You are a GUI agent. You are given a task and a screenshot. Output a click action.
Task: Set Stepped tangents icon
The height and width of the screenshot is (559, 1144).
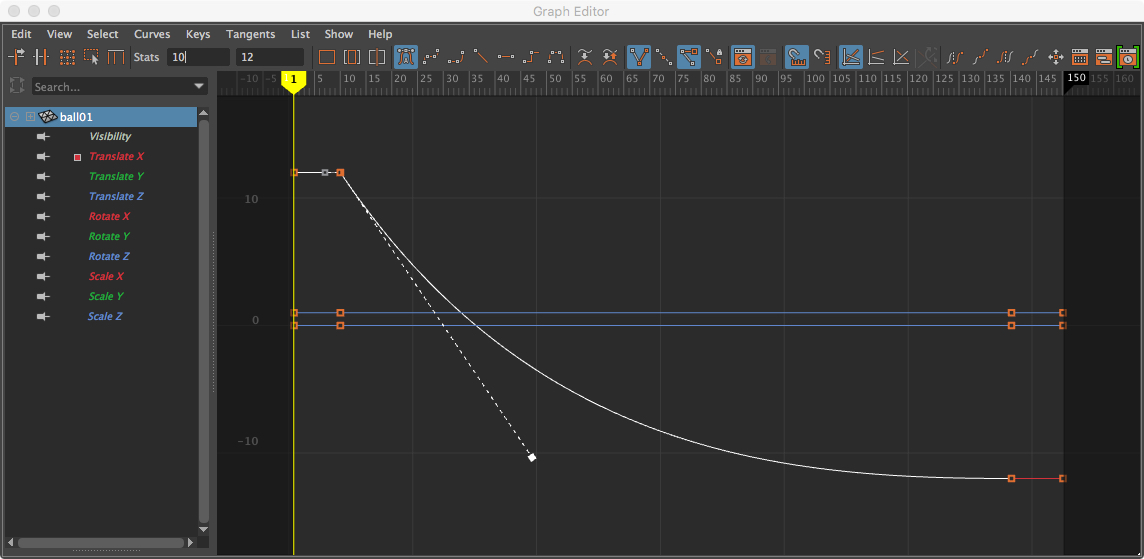tap(531, 57)
